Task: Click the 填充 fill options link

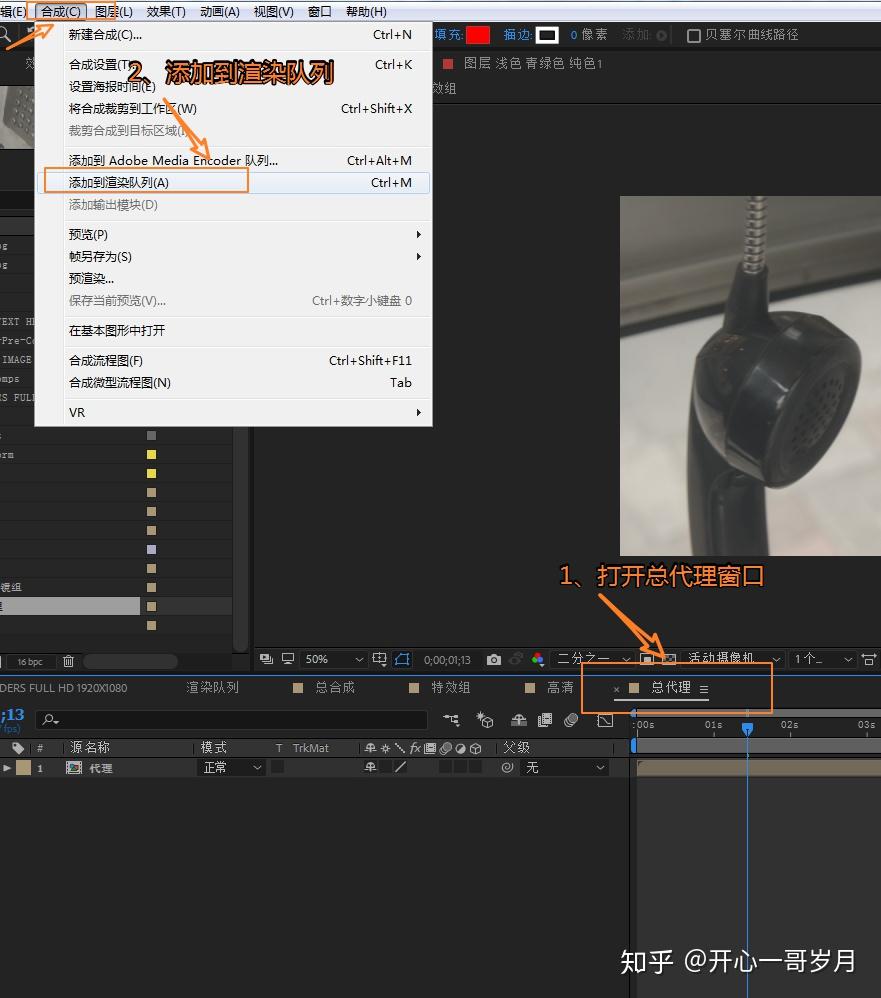Action: 449,34
